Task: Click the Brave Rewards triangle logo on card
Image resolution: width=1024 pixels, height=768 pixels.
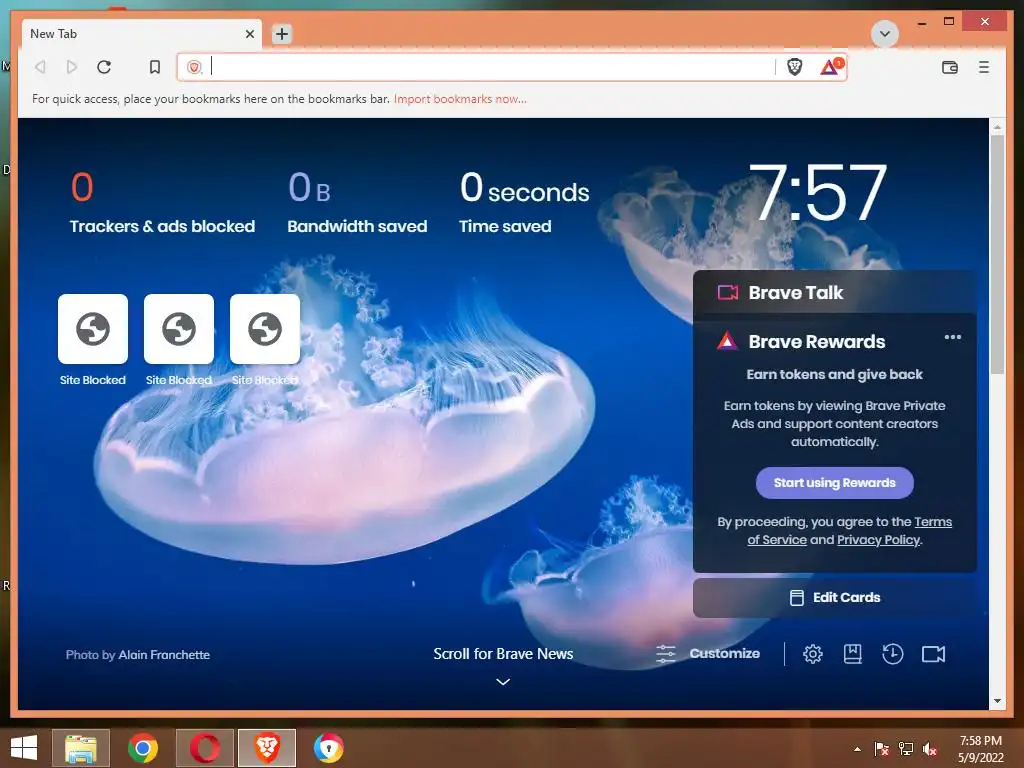Action: 727,341
